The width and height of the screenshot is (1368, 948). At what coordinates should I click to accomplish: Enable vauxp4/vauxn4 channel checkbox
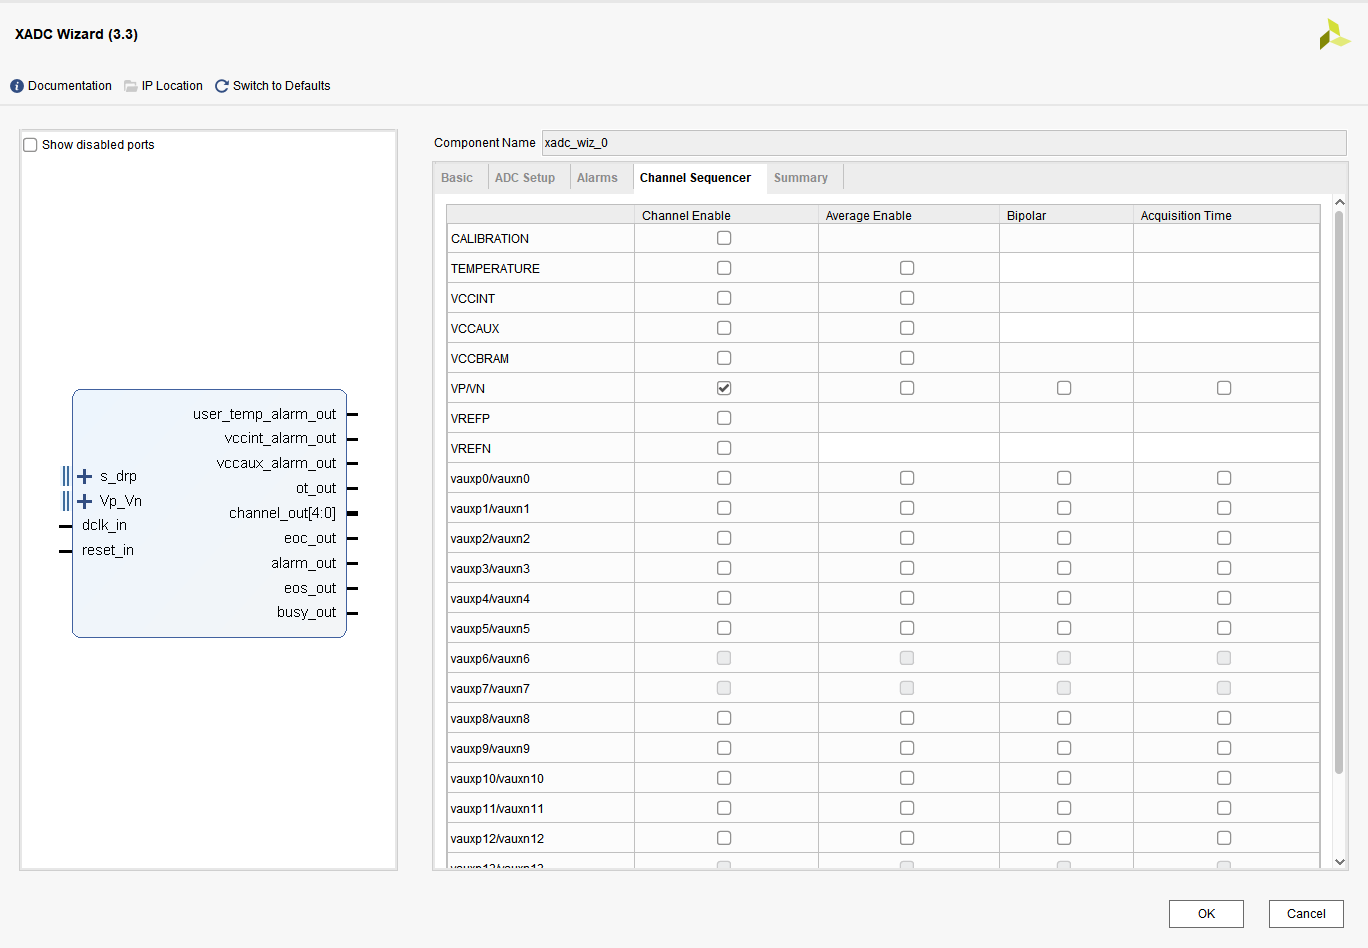724,598
